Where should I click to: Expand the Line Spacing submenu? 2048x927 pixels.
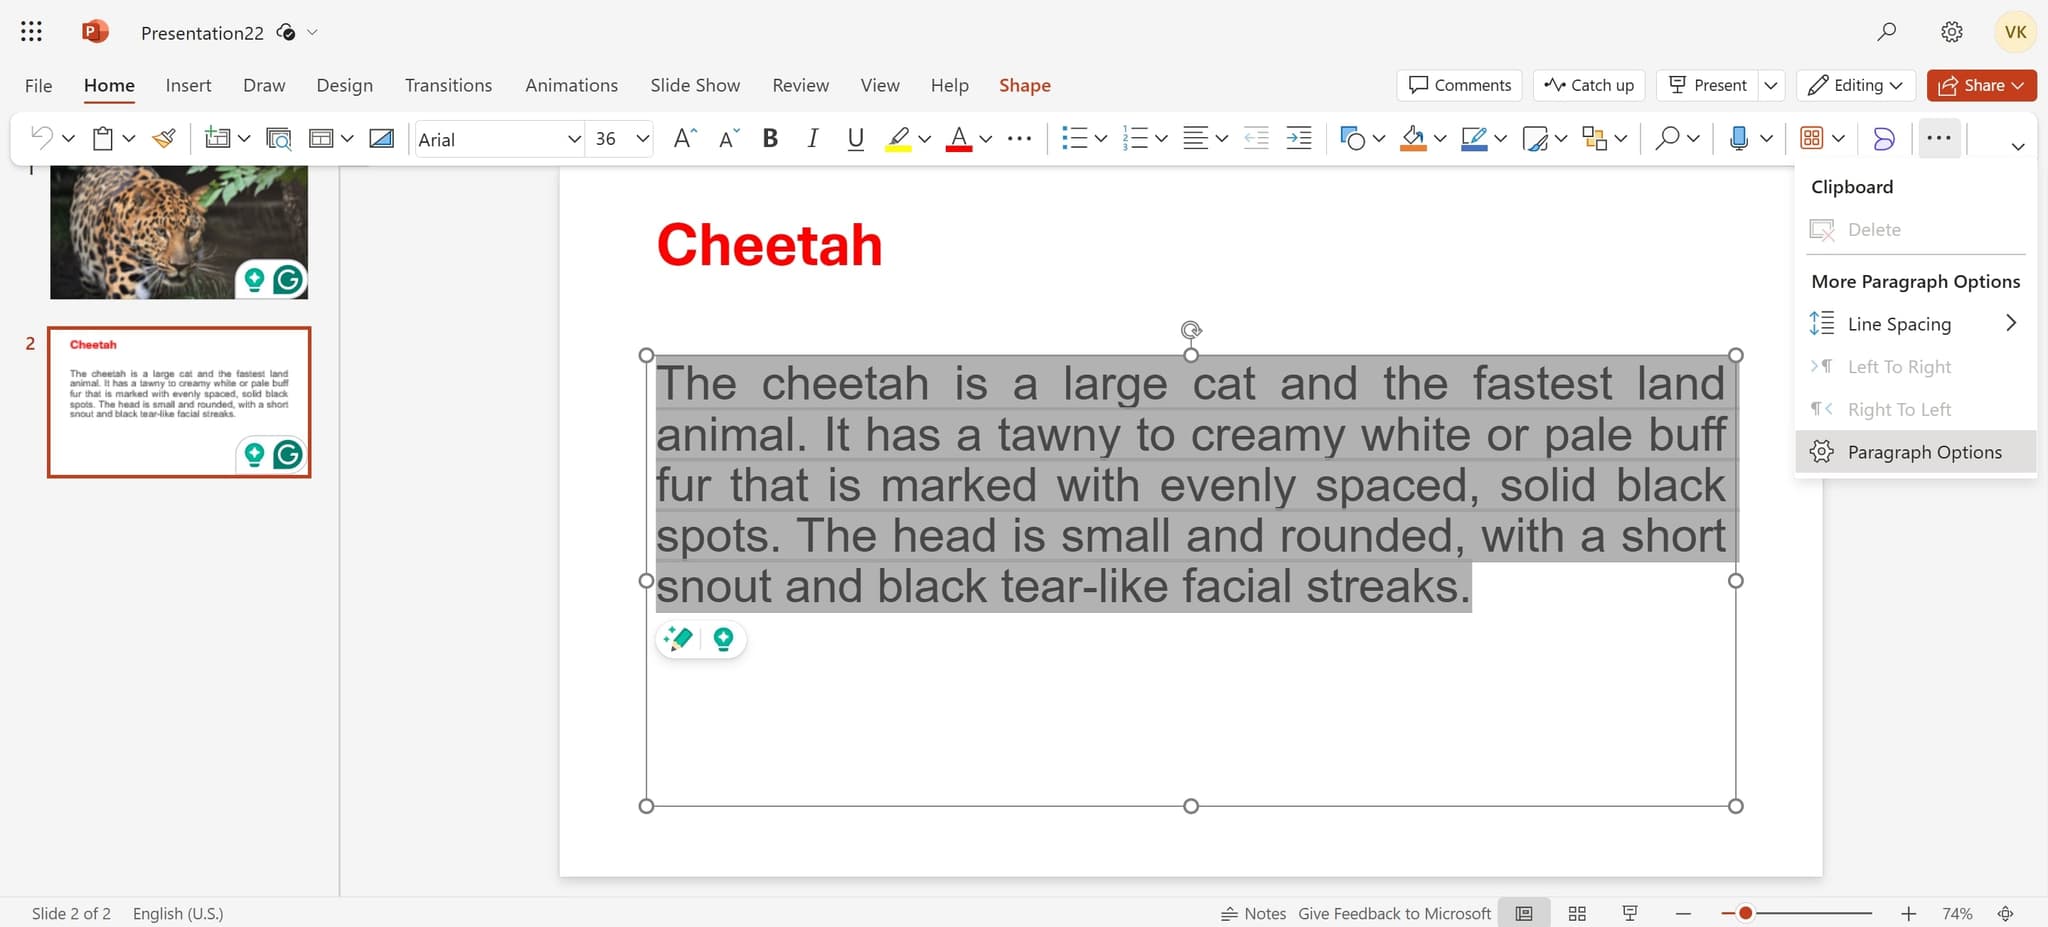pos(1899,323)
